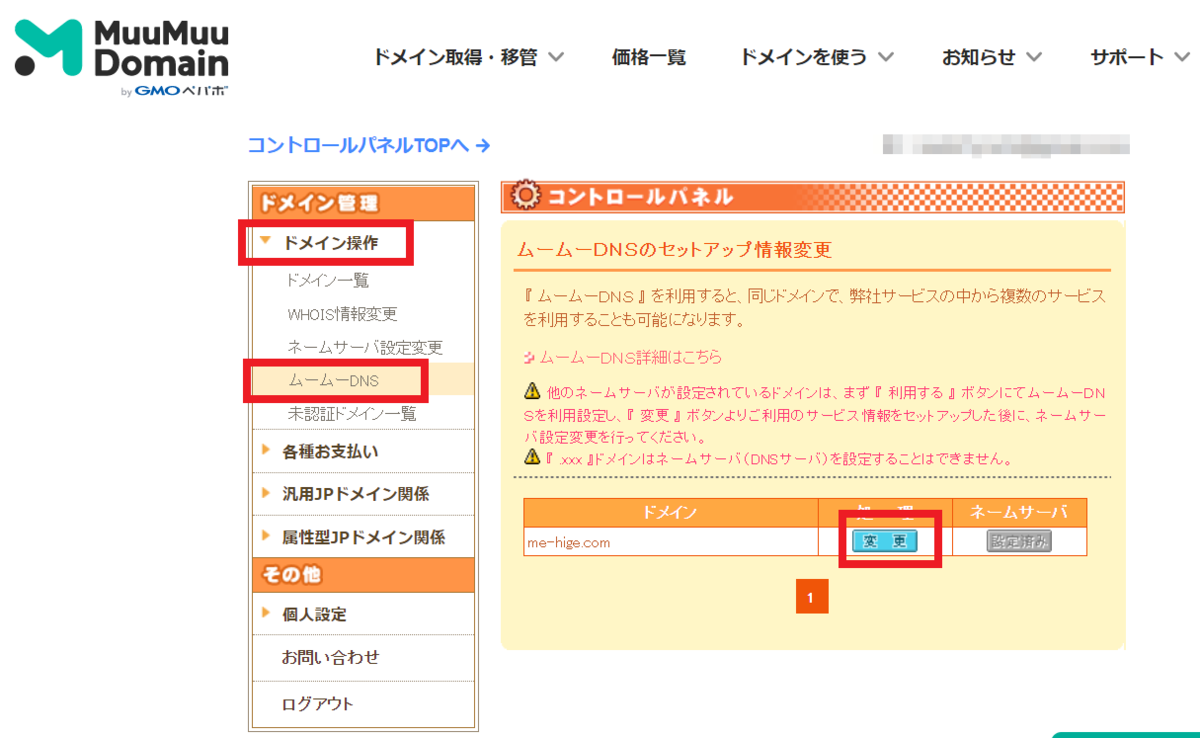
Task: Click the ネームサーバ column header
Action: click(1019, 513)
